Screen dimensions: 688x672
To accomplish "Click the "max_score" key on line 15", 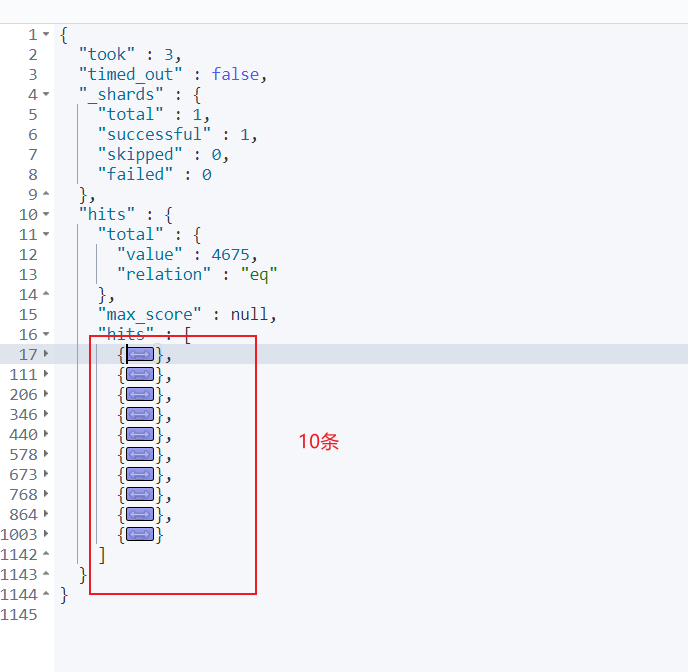I will point(149,314).
